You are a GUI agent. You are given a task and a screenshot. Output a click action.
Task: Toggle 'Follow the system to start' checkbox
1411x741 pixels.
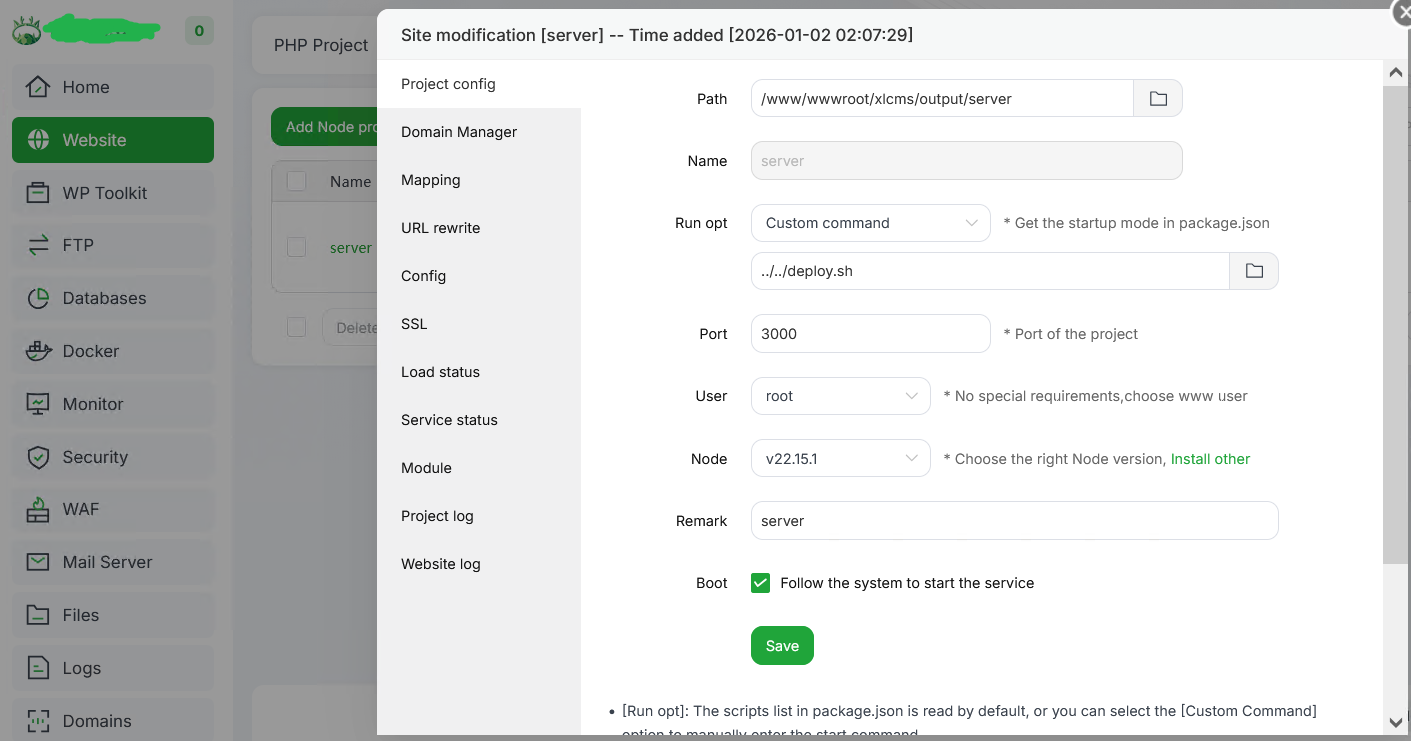[x=761, y=583]
